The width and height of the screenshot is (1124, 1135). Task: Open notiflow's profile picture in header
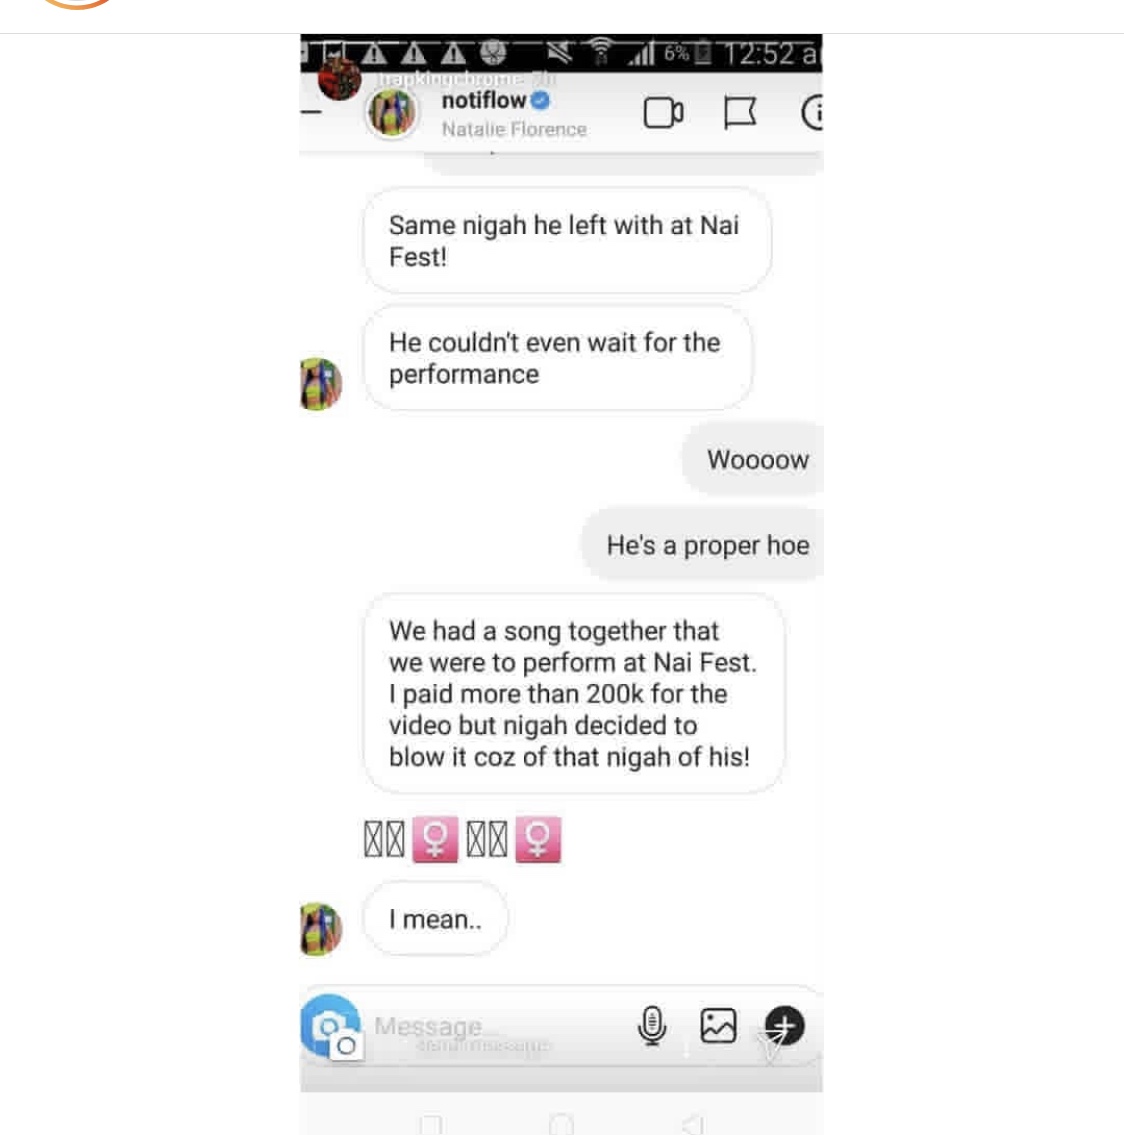pyautogui.click(x=392, y=113)
